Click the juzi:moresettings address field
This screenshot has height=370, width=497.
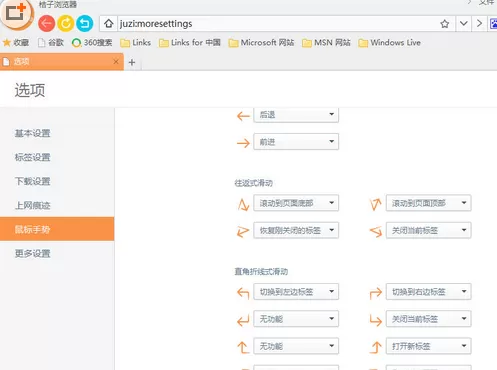(278, 24)
